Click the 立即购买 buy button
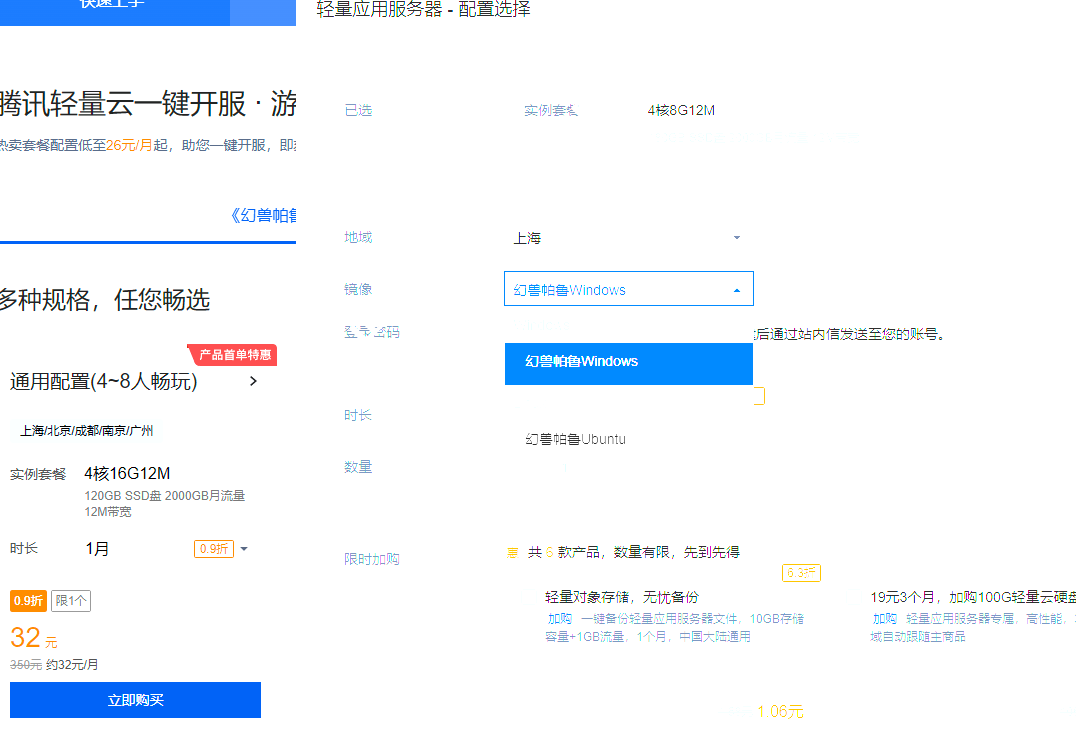Image resolution: width=1076 pixels, height=730 pixels. pos(135,700)
